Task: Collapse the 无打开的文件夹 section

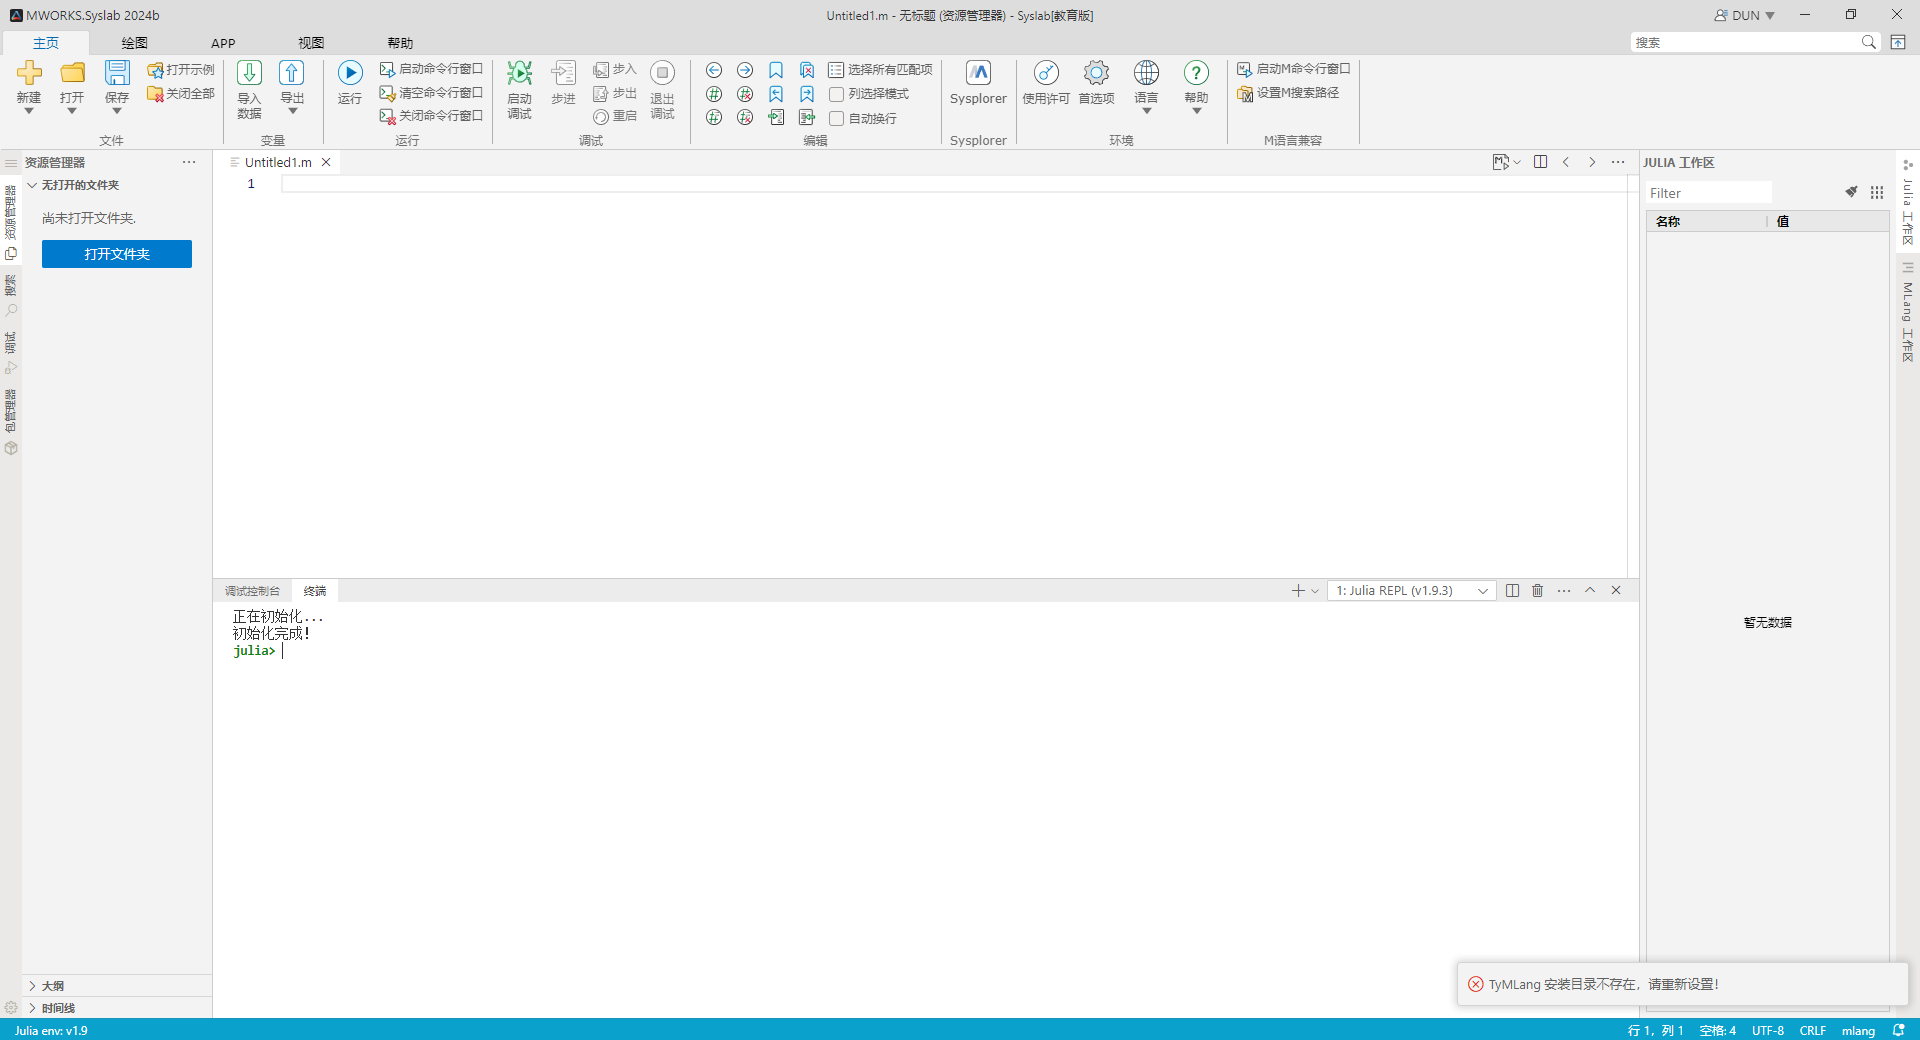Action: (117, 185)
